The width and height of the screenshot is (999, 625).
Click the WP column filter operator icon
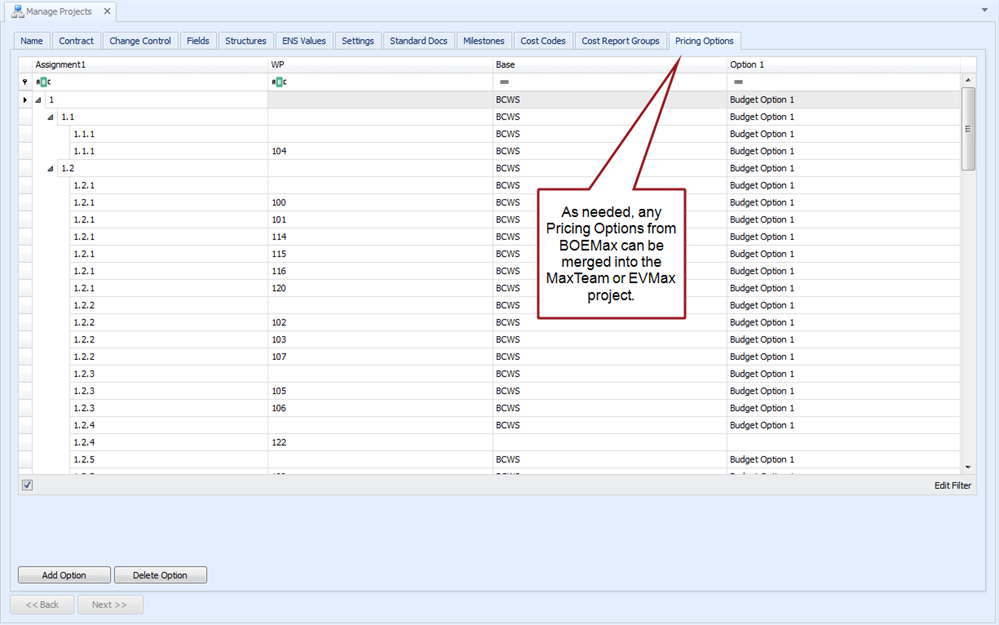[279, 82]
